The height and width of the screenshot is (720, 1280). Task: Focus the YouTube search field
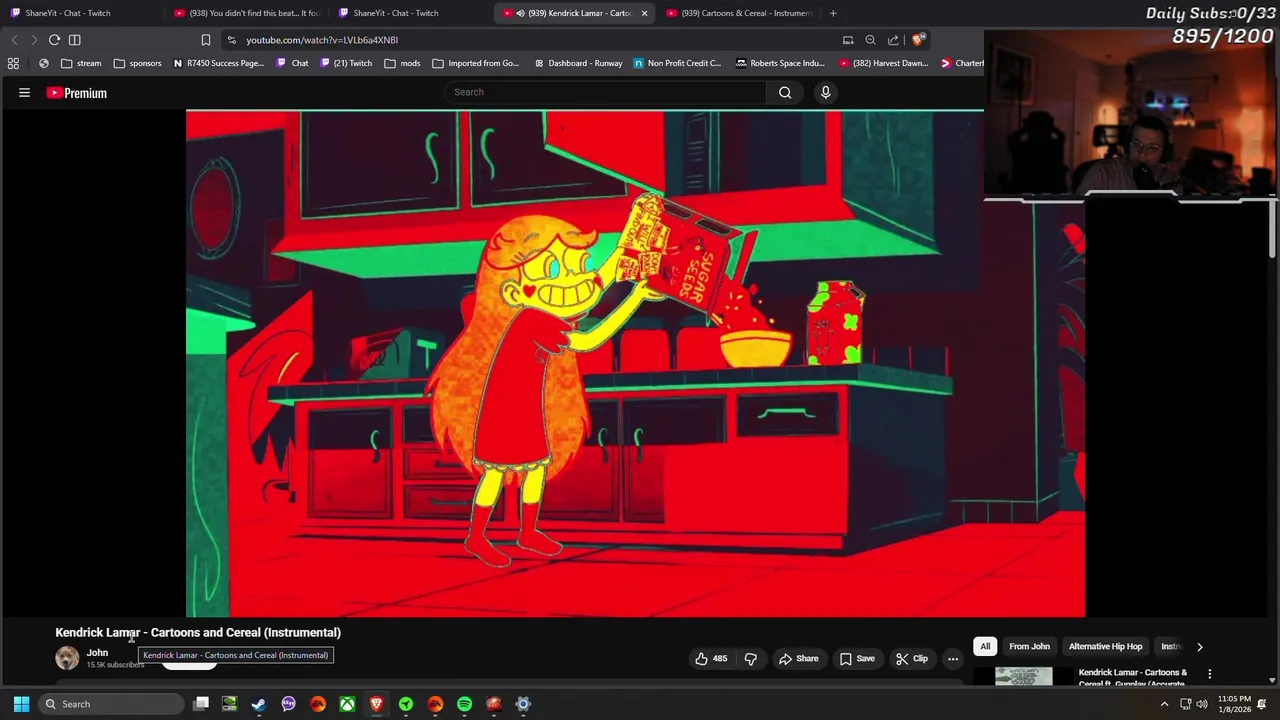tap(605, 92)
